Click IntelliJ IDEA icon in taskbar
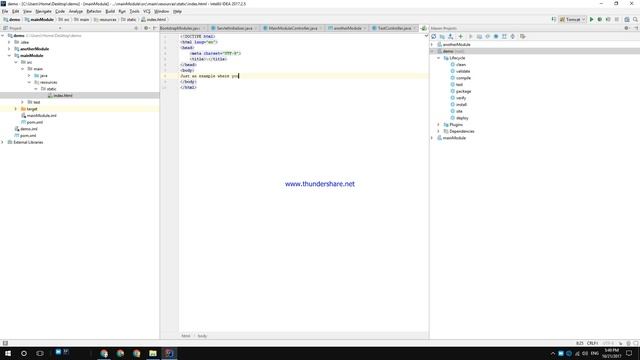The width and height of the screenshot is (640, 360). tap(169, 353)
